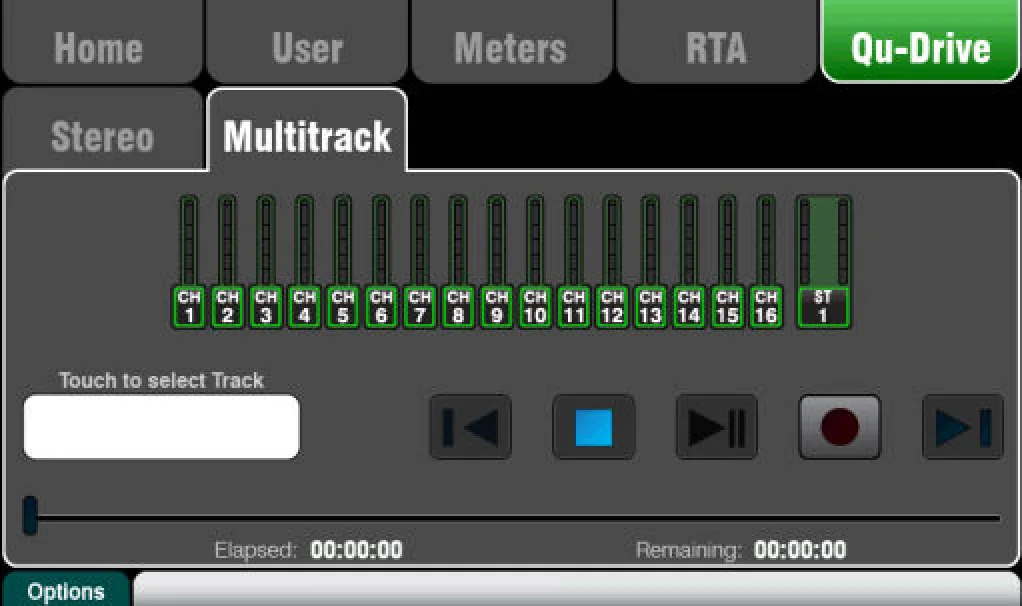
Task: Select the CH 15 track box
Action: pos(727,306)
